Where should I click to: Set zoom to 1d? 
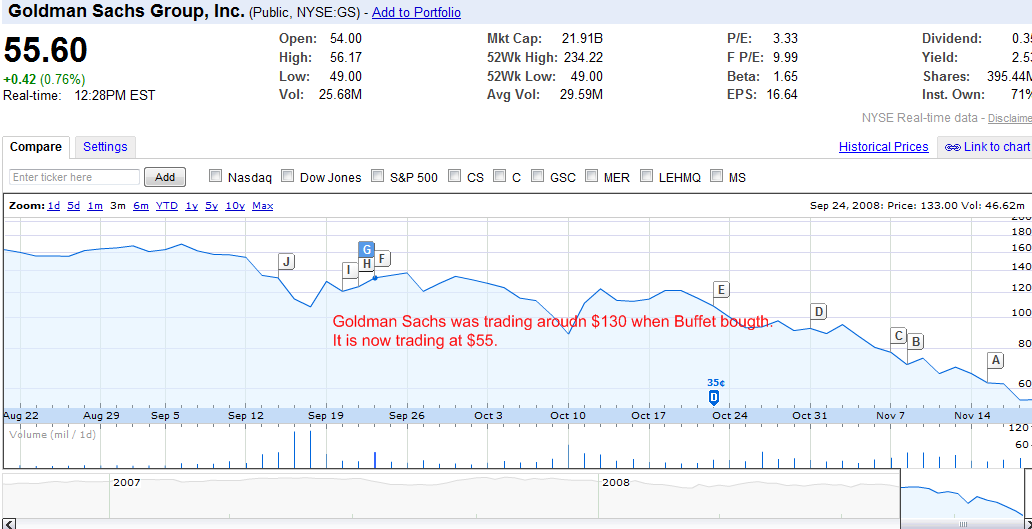pos(54,206)
